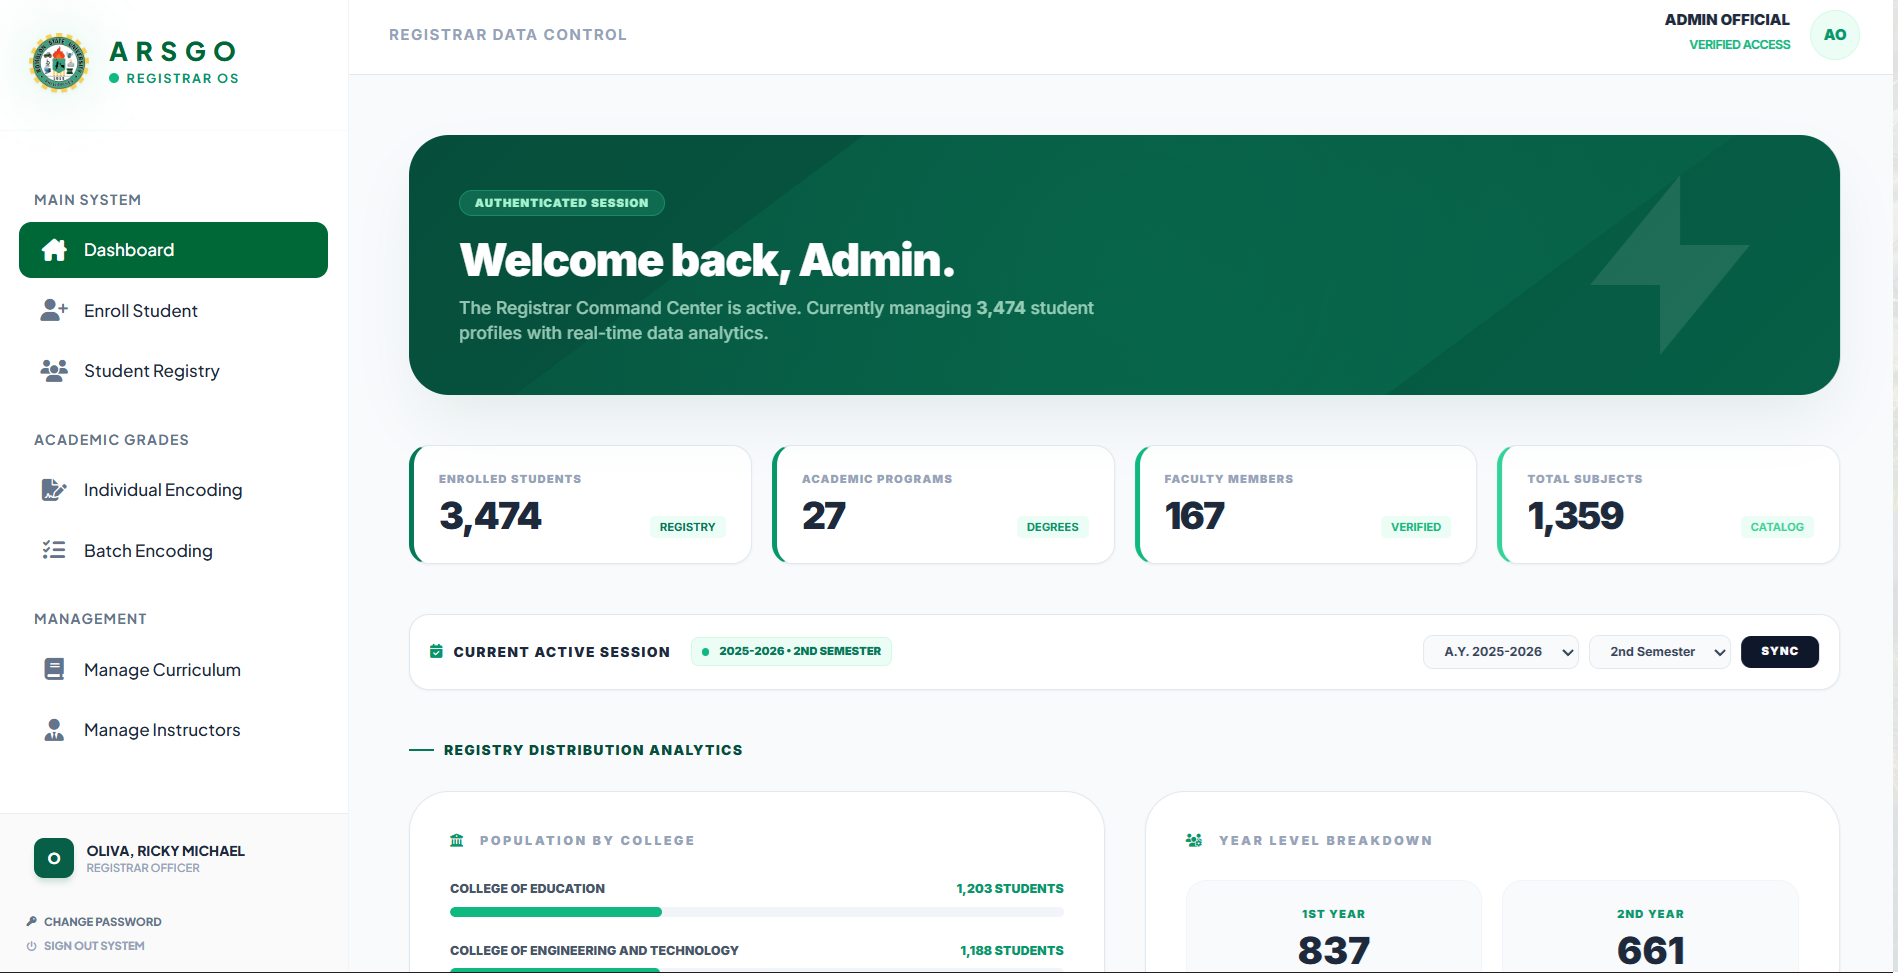Click the Enroll Student add-user icon
Screen dimensions: 1898x973
(x=54, y=311)
